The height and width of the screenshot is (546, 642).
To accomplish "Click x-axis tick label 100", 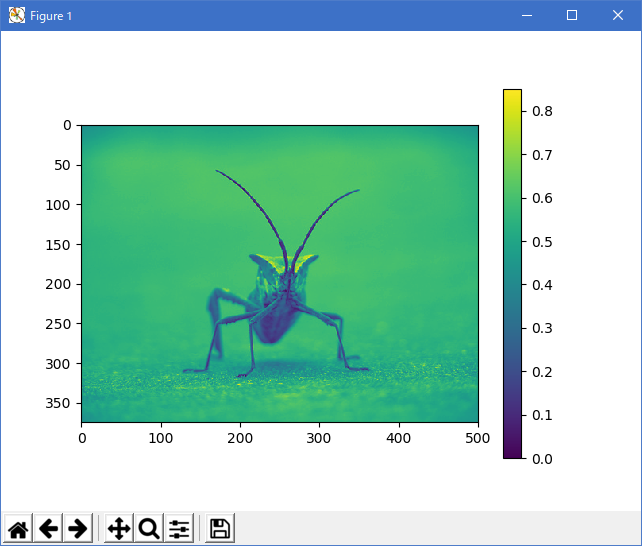I will (x=160, y=438).
